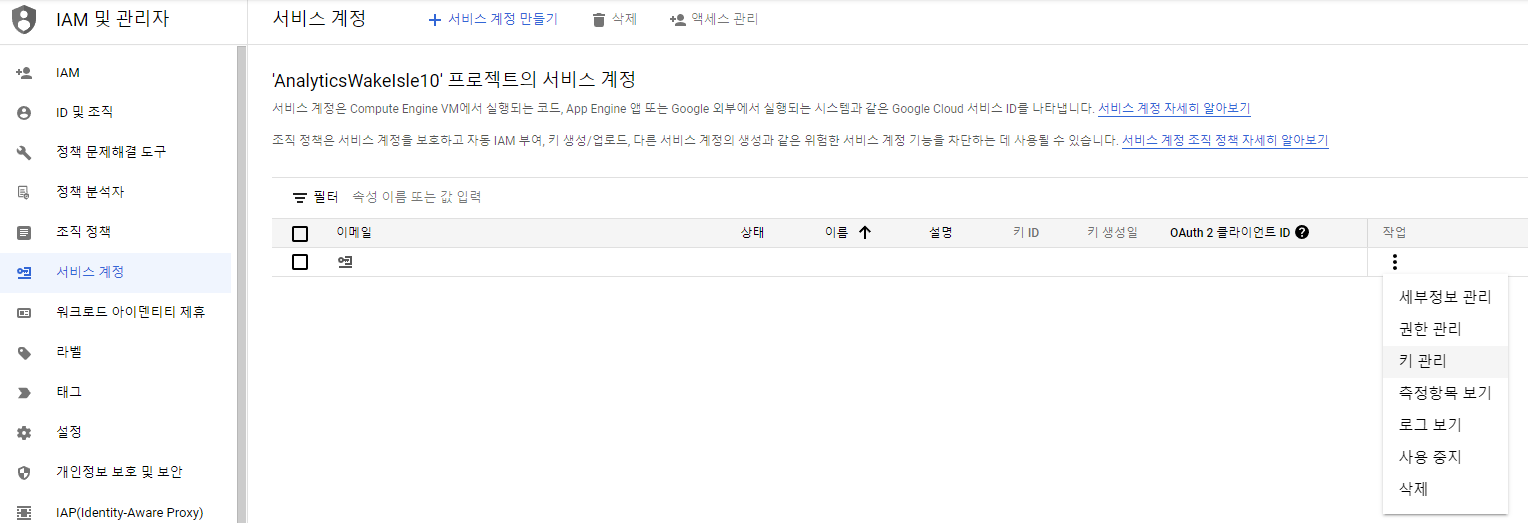Select 세부정보 관리 from the context menu
The width and height of the screenshot is (1528, 523).
pos(1445,297)
